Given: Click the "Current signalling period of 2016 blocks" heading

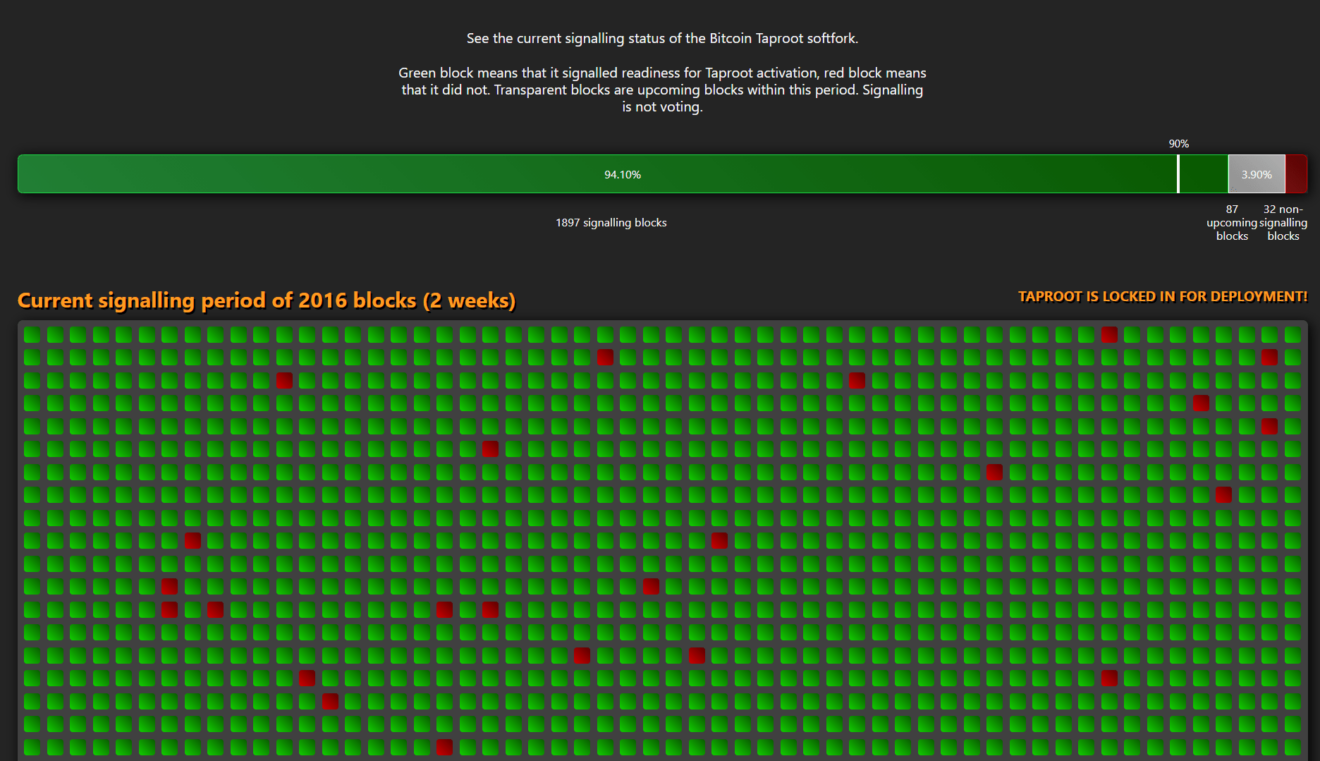Looking at the screenshot, I should tap(267, 301).
